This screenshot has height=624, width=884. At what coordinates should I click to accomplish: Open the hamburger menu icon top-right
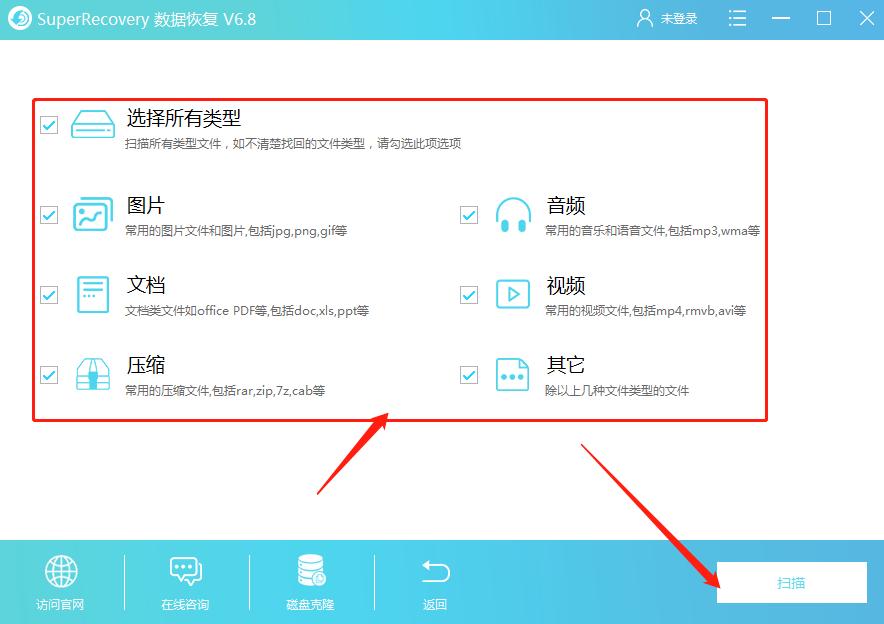click(x=737, y=17)
